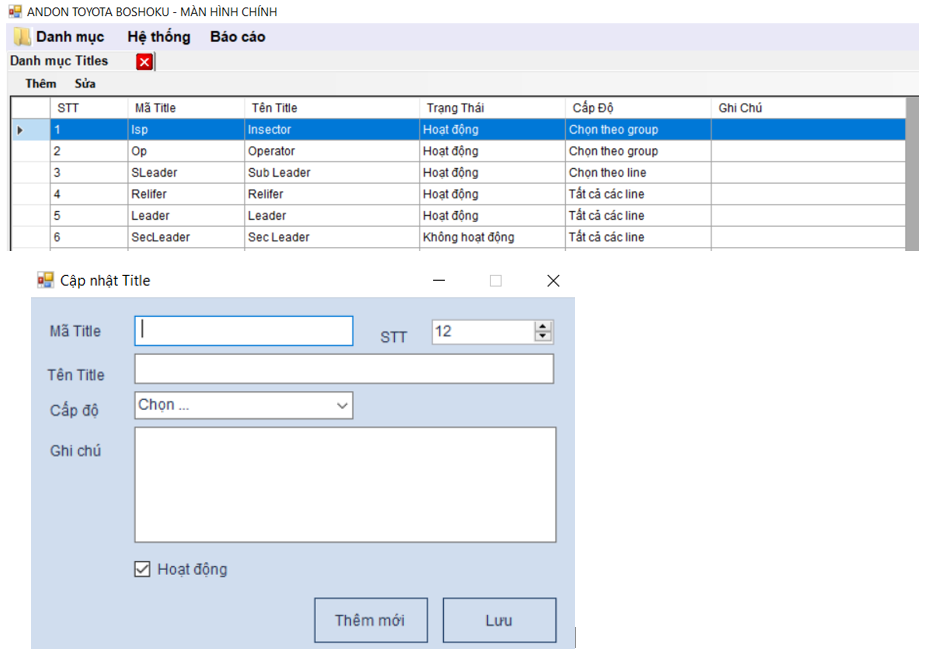
Task: Select the Operator row in the grid
Action: (271, 151)
